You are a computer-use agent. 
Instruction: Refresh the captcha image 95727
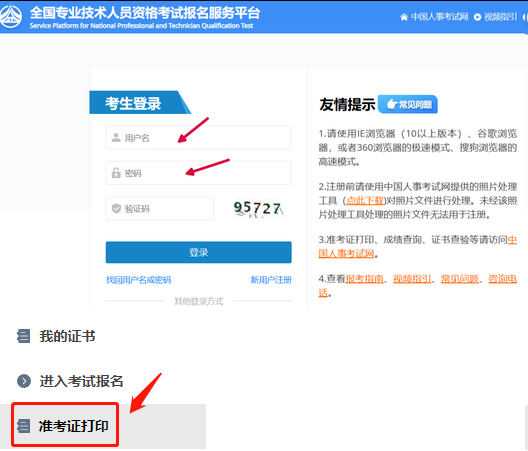pos(258,208)
